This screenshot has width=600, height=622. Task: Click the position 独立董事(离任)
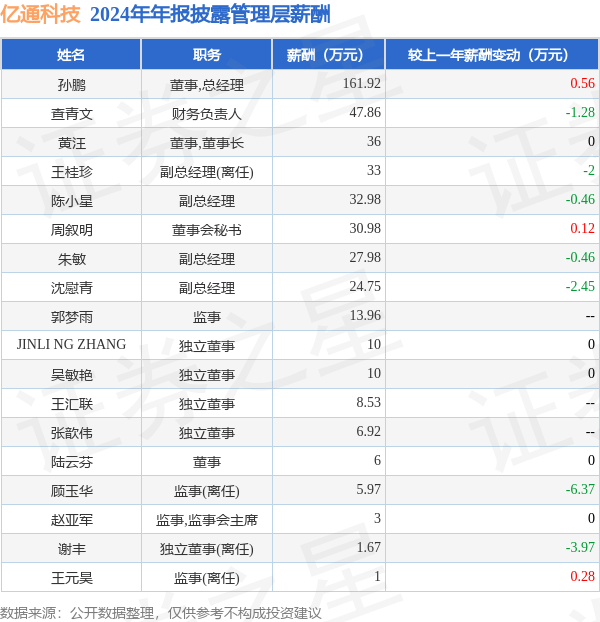coord(207,549)
